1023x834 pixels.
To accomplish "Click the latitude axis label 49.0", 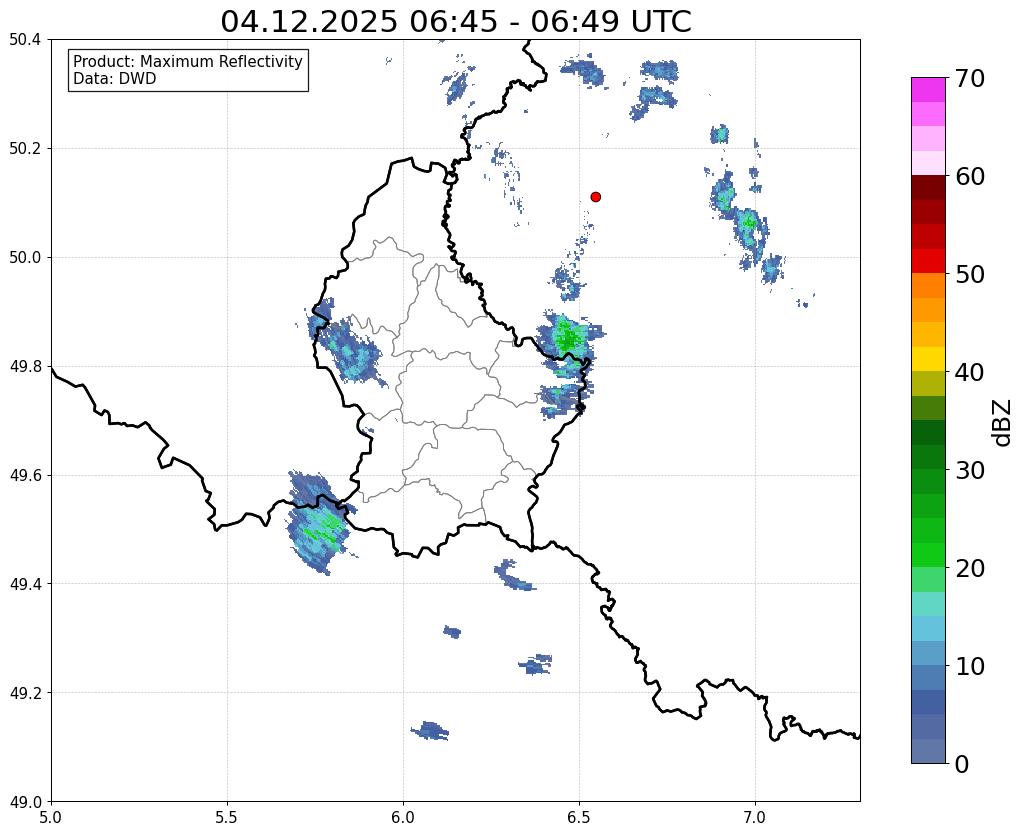I will click(x=25, y=801).
